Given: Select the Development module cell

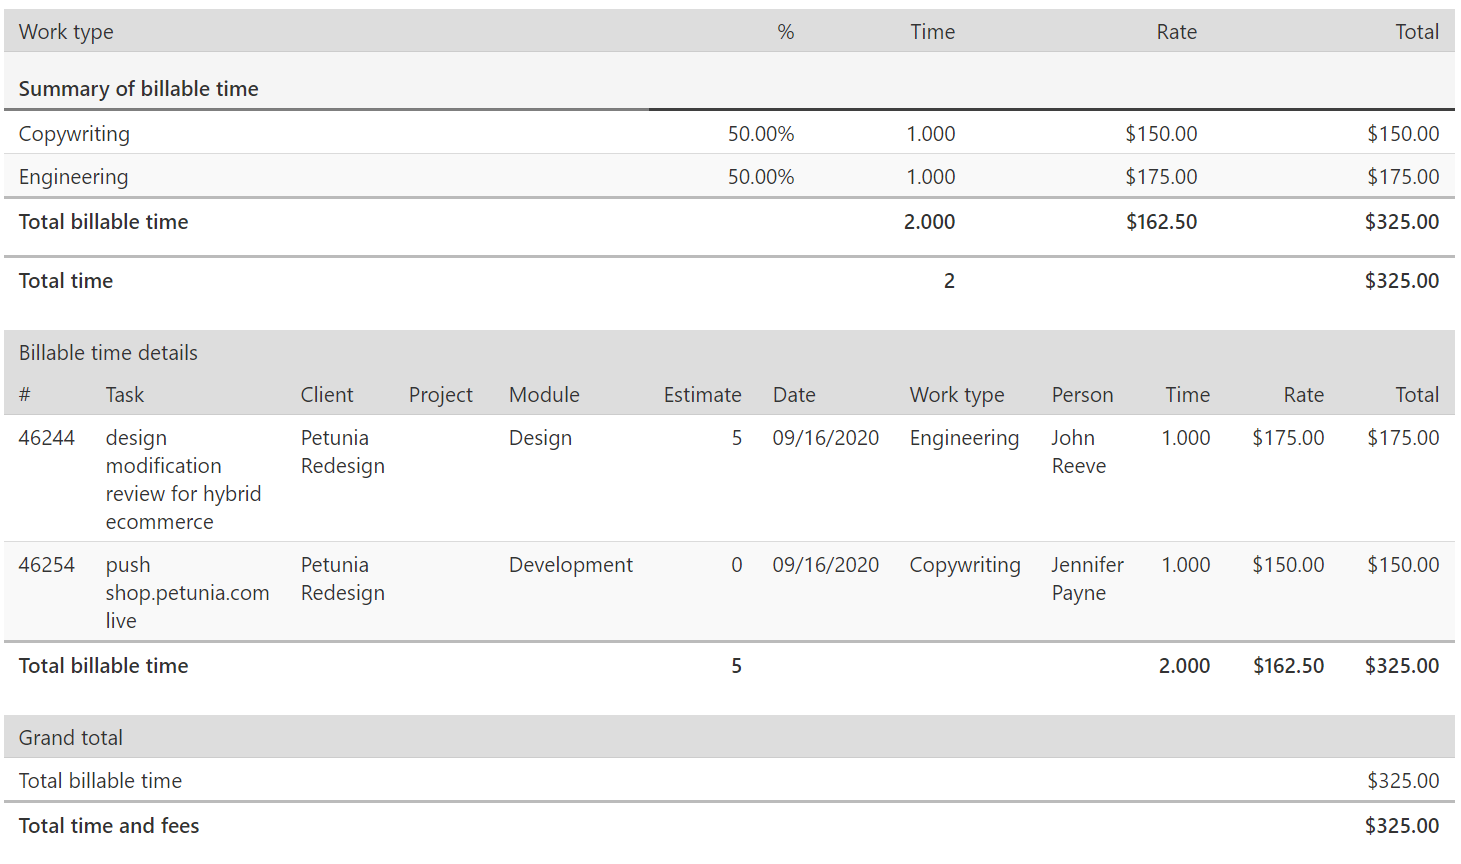Looking at the screenshot, I should coord(570,565).
